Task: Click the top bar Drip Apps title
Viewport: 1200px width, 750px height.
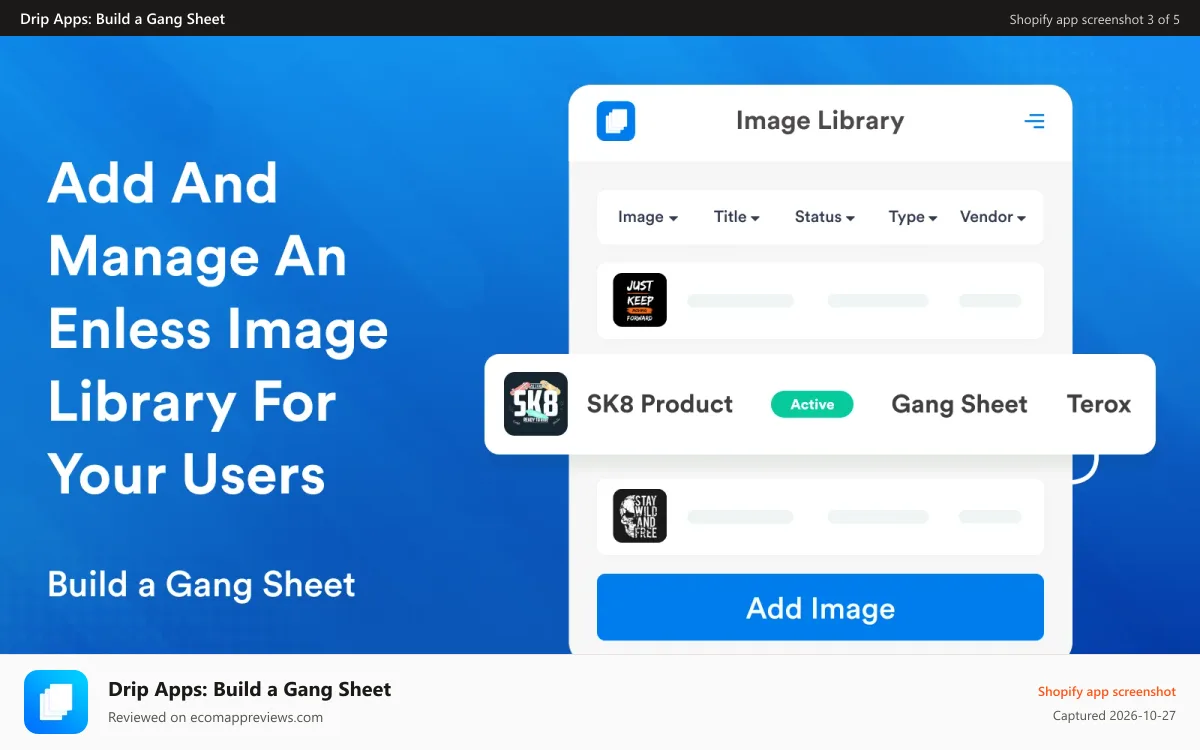Action: pyautogui.click(x=123, y=19)
